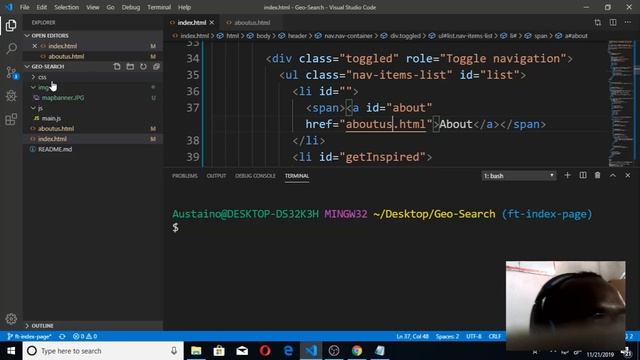
Task: Open README.md in explorer
Action: click(x=55, y=149)
